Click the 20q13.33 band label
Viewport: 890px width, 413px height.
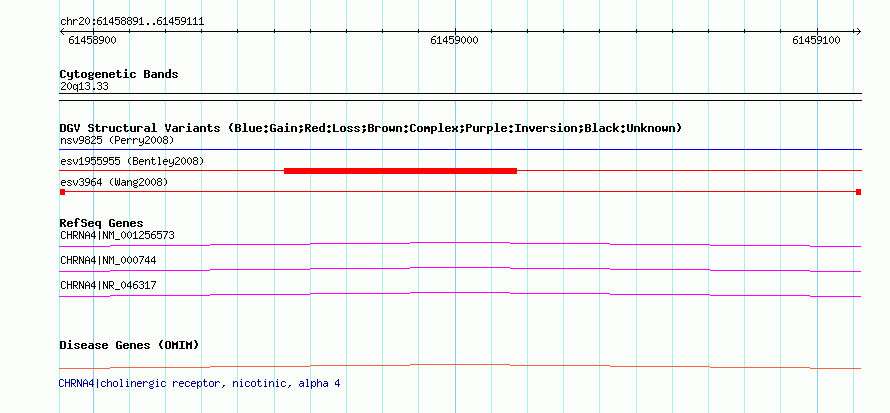pos(84,87)
